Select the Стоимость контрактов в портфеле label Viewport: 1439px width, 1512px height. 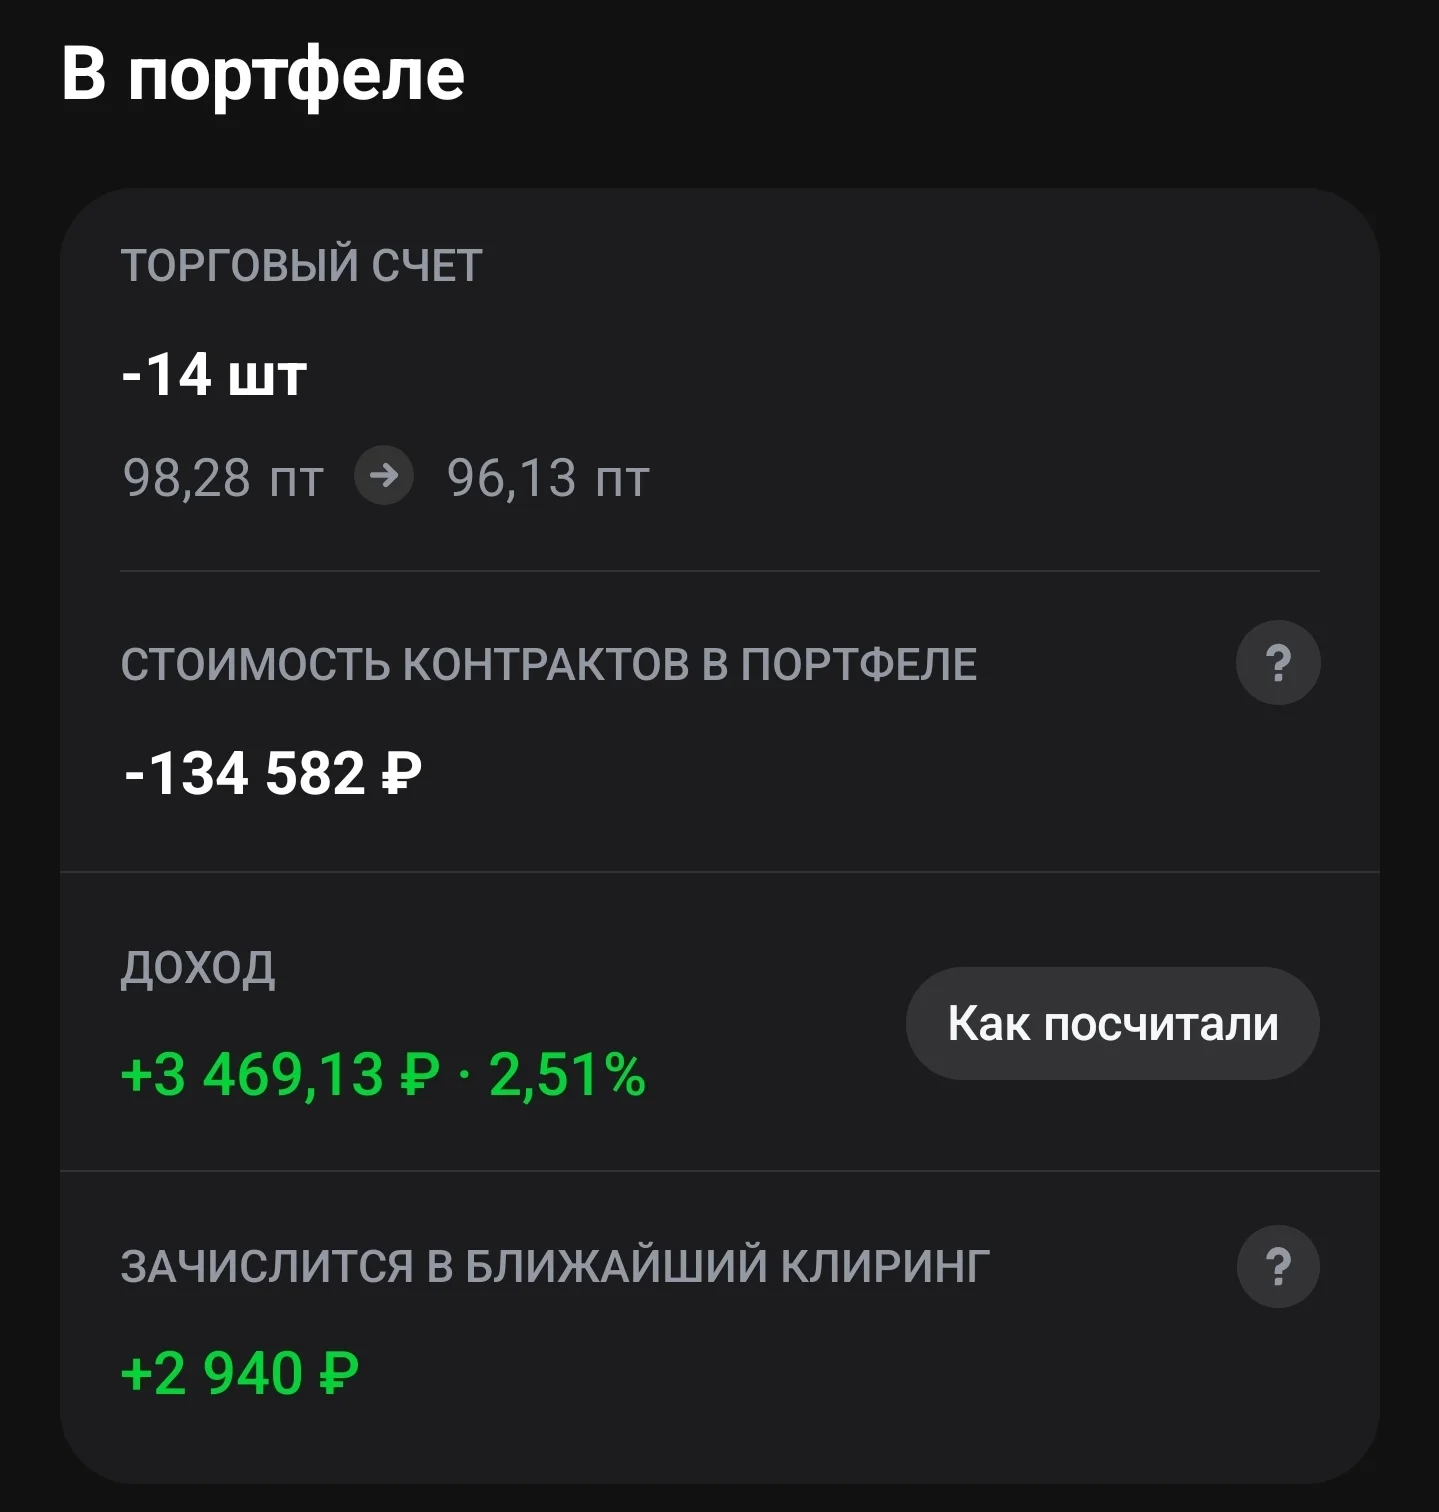[x=549, y=665]
